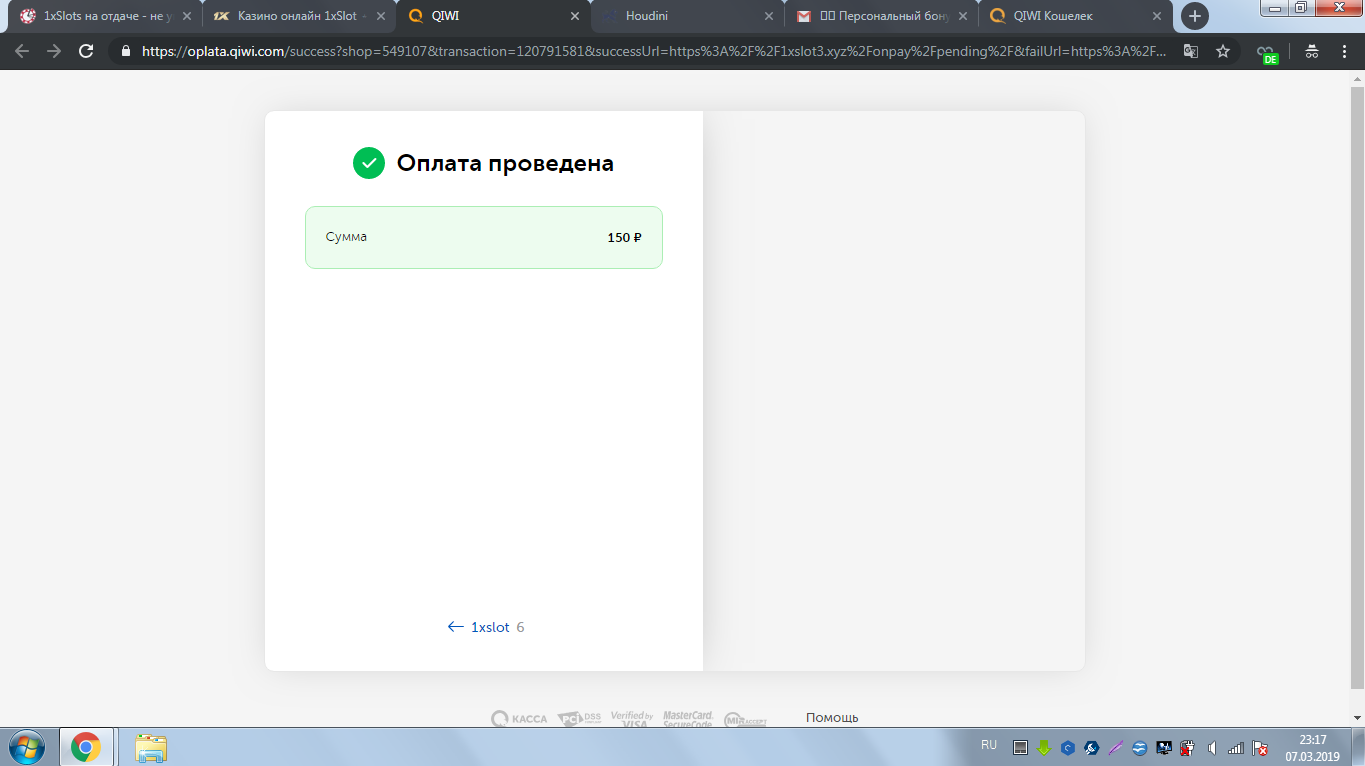Click the touchpad tray icon
This screenshot has width=1365, height=766.
pos(1020,747)
